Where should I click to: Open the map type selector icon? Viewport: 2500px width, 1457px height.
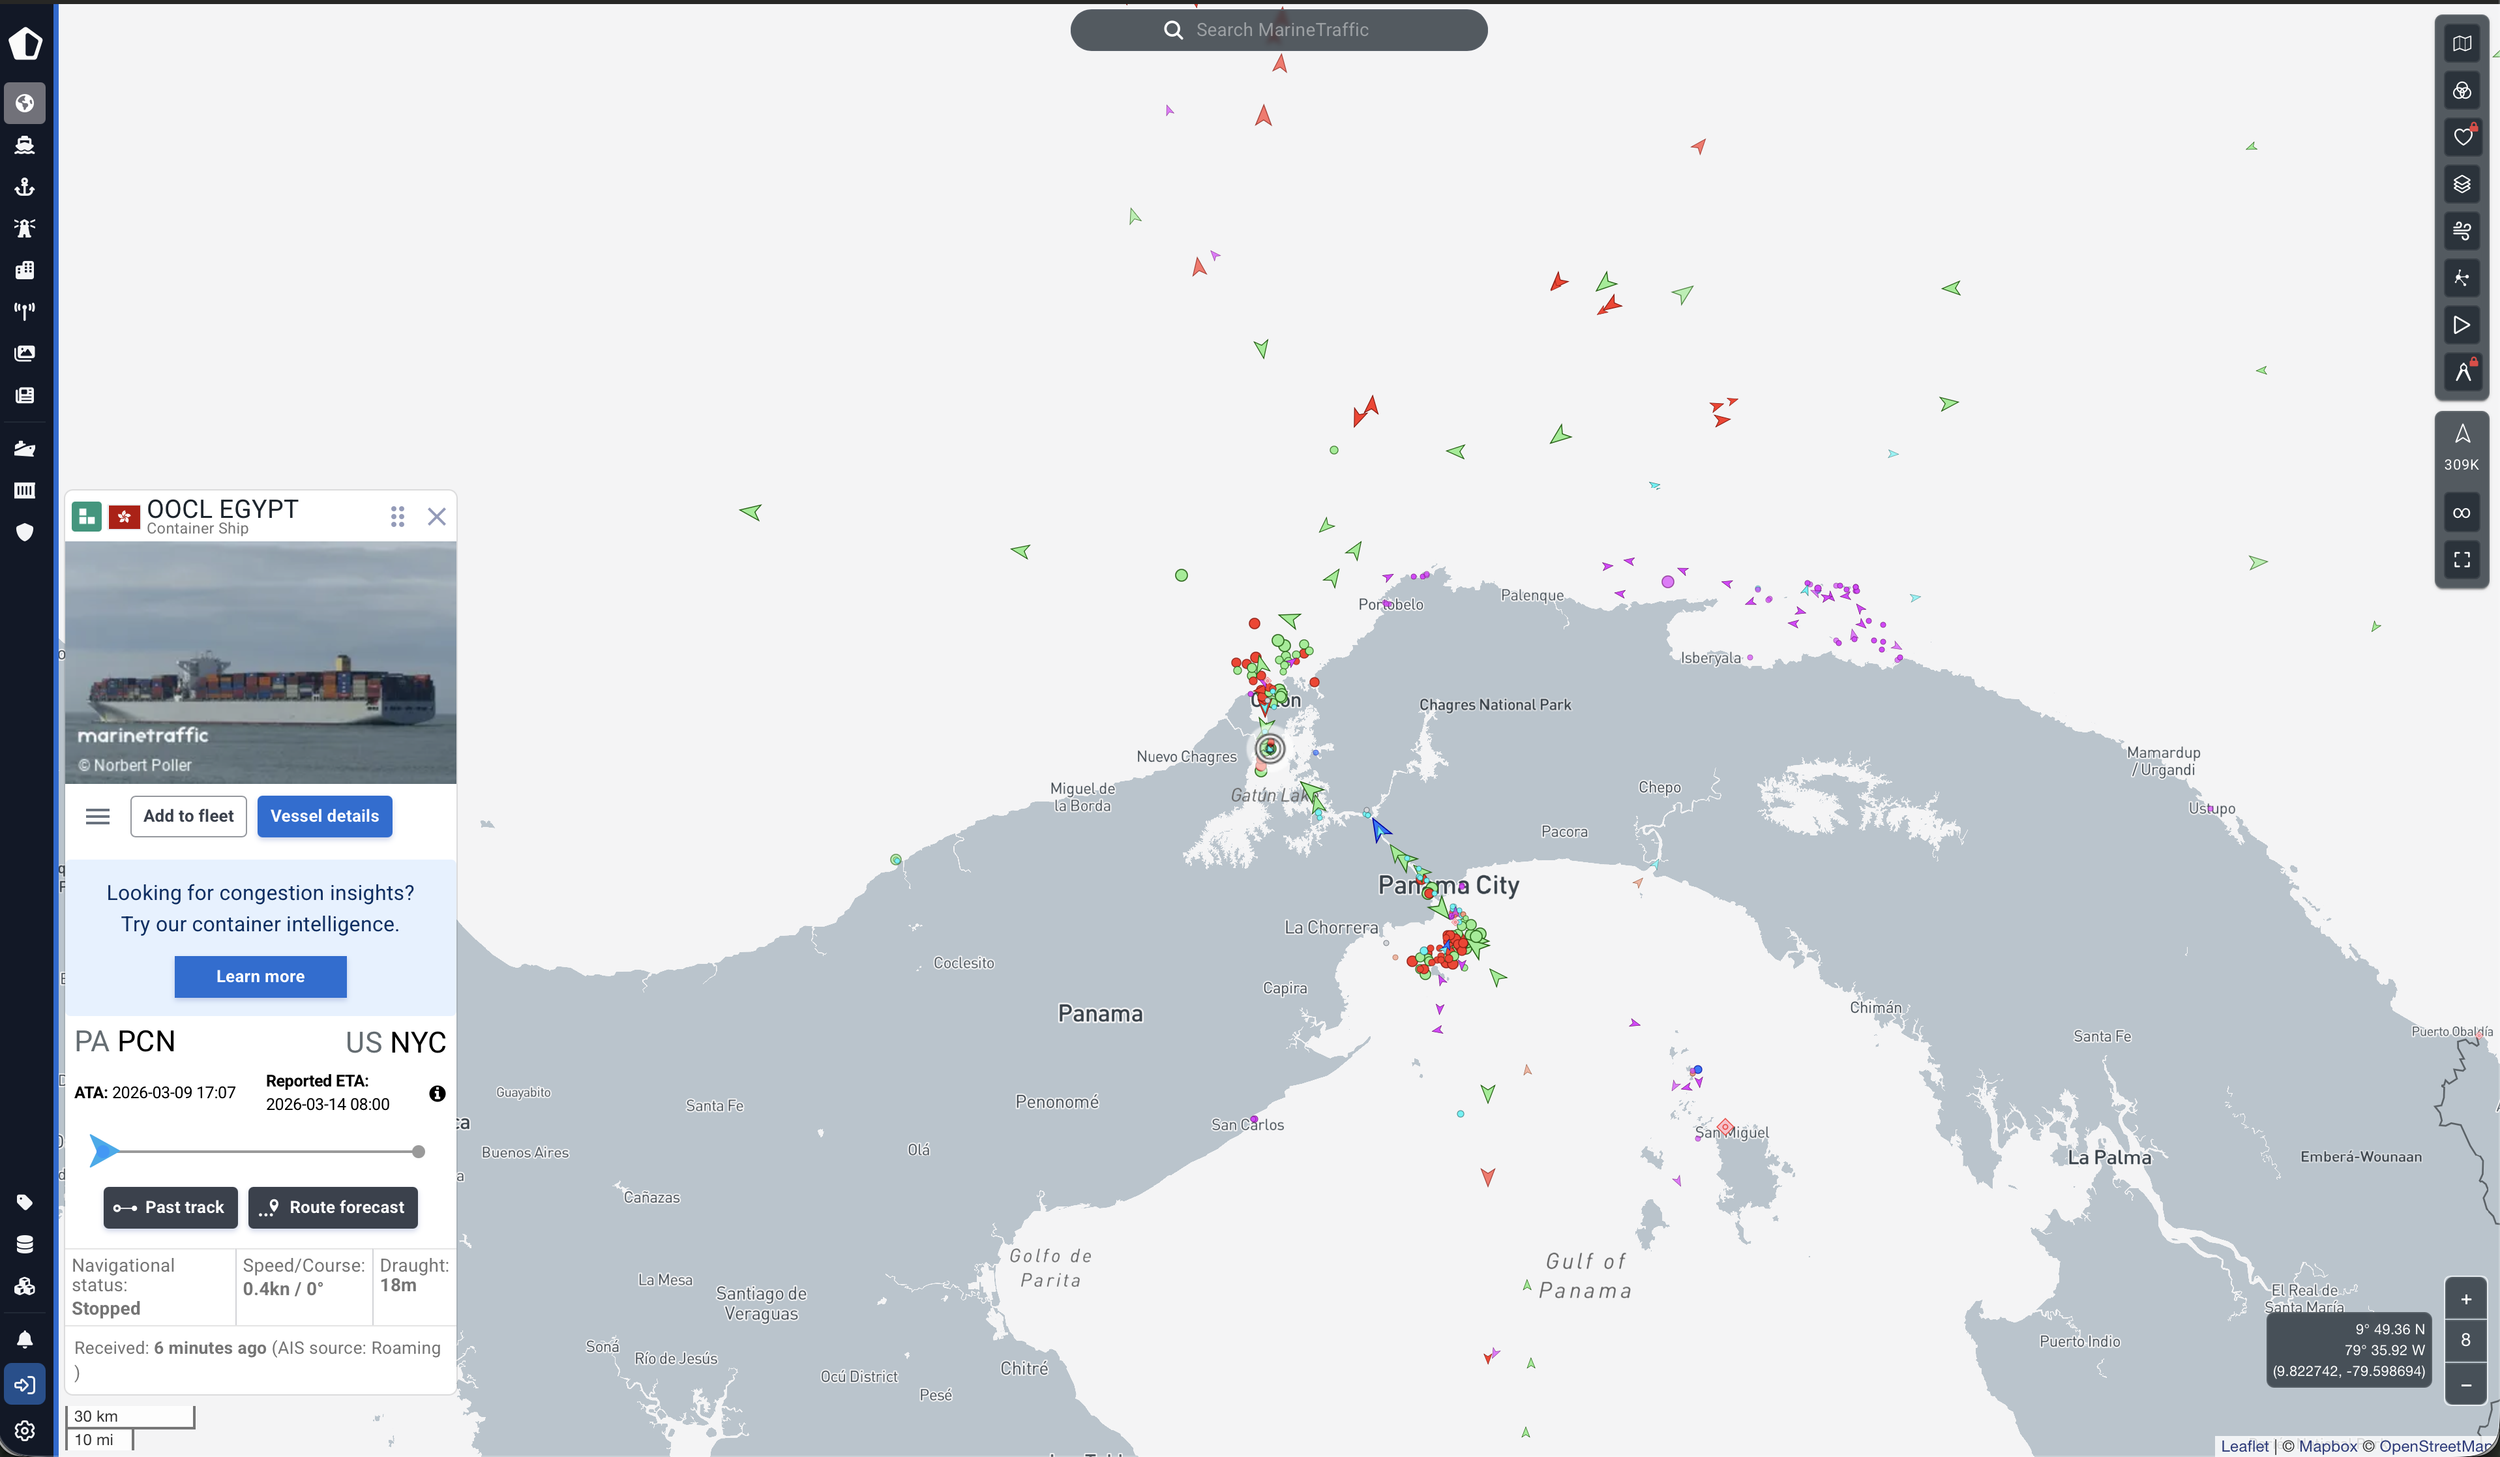click(2461, 43)
